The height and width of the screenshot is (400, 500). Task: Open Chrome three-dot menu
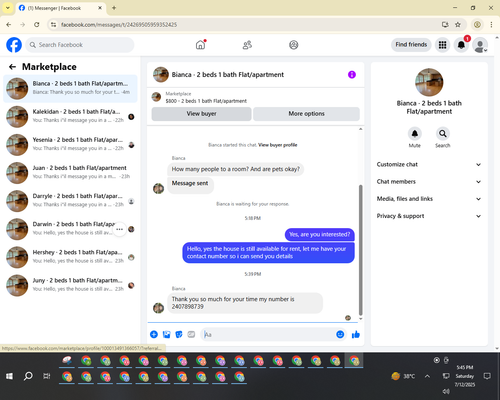(491, 25)
